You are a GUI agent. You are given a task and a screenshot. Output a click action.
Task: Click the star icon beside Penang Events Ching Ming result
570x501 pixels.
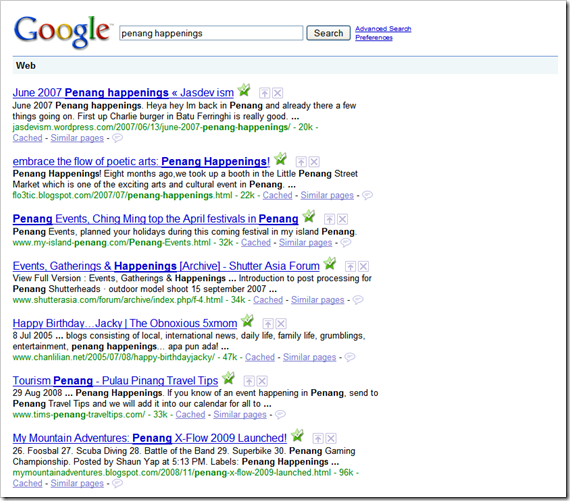tap(308, 216)
